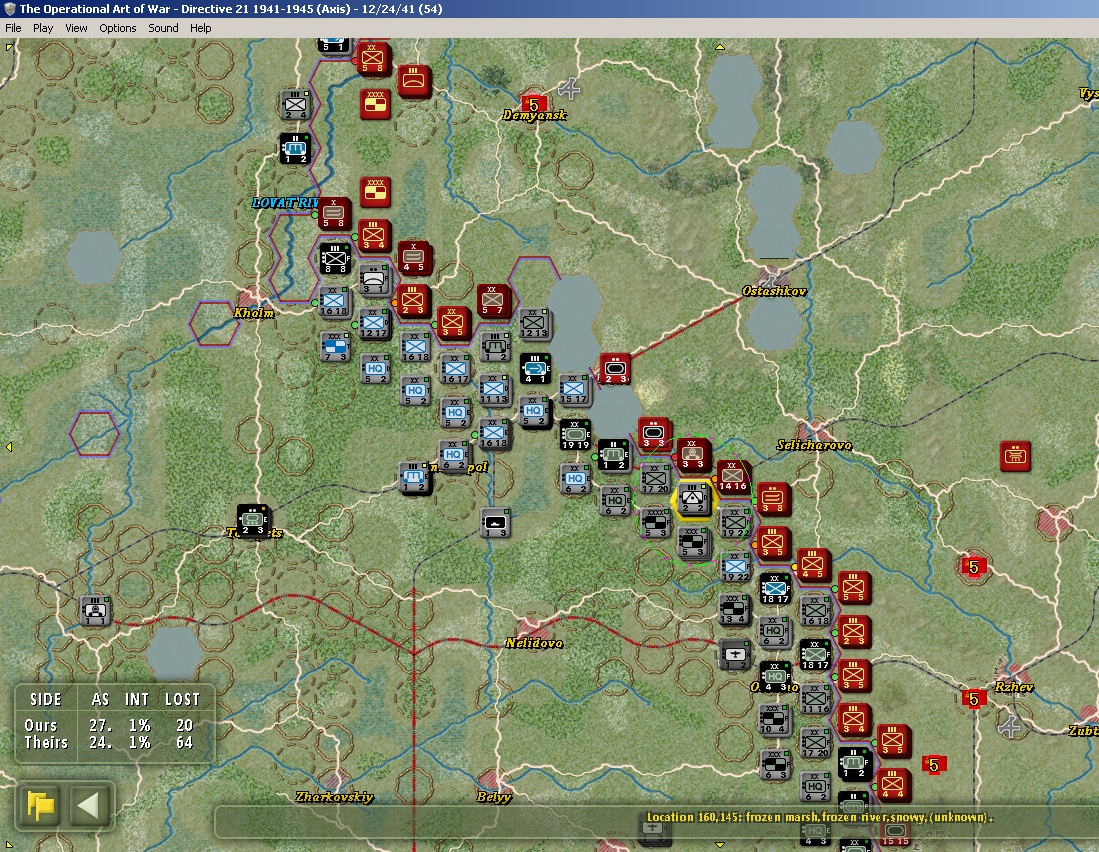This screenshot has height=852, width=1099.
Task: Open the Sound menu
Action: [163, 28]
